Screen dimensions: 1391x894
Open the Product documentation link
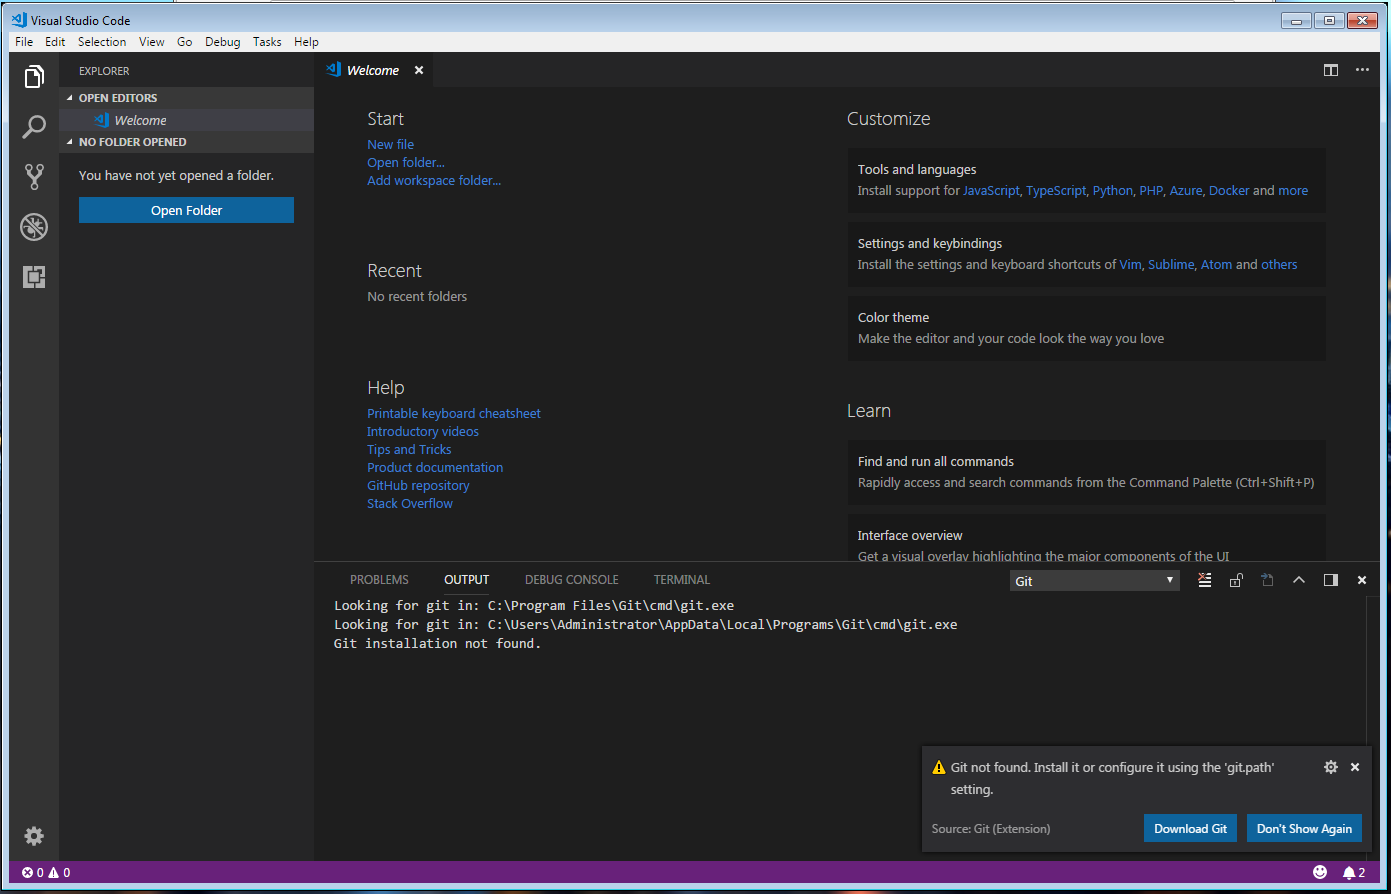tap(435, 467)
